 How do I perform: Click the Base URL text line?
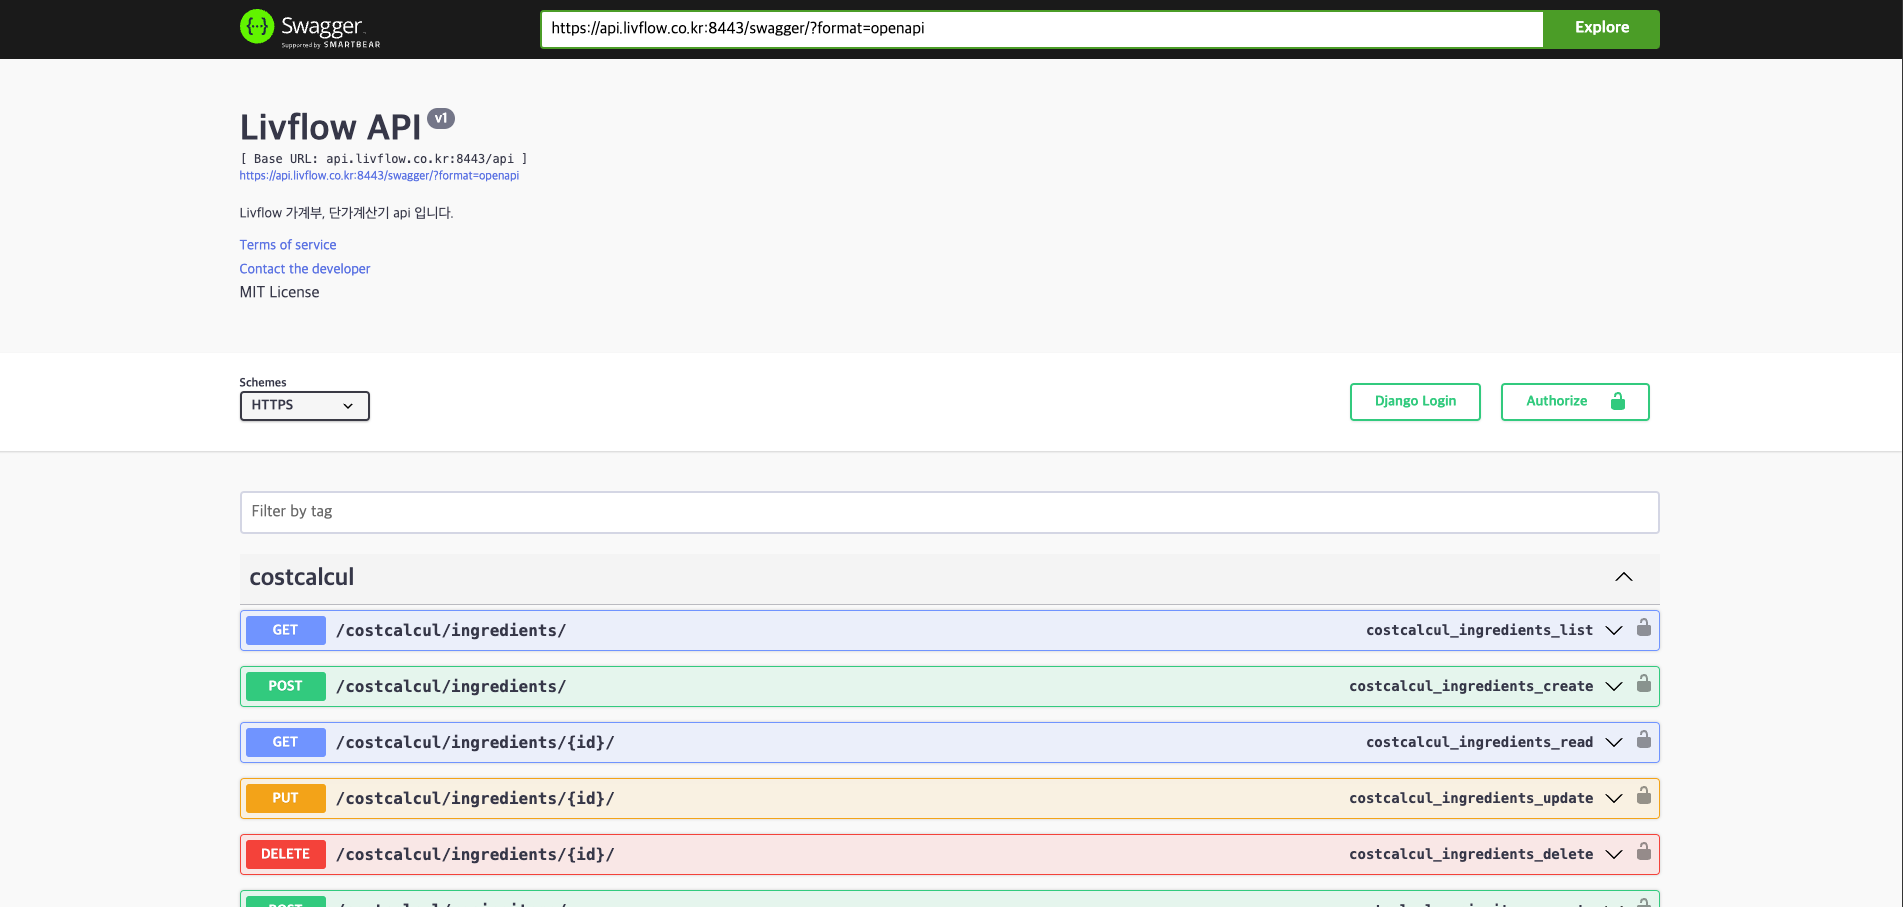[384, 159]
